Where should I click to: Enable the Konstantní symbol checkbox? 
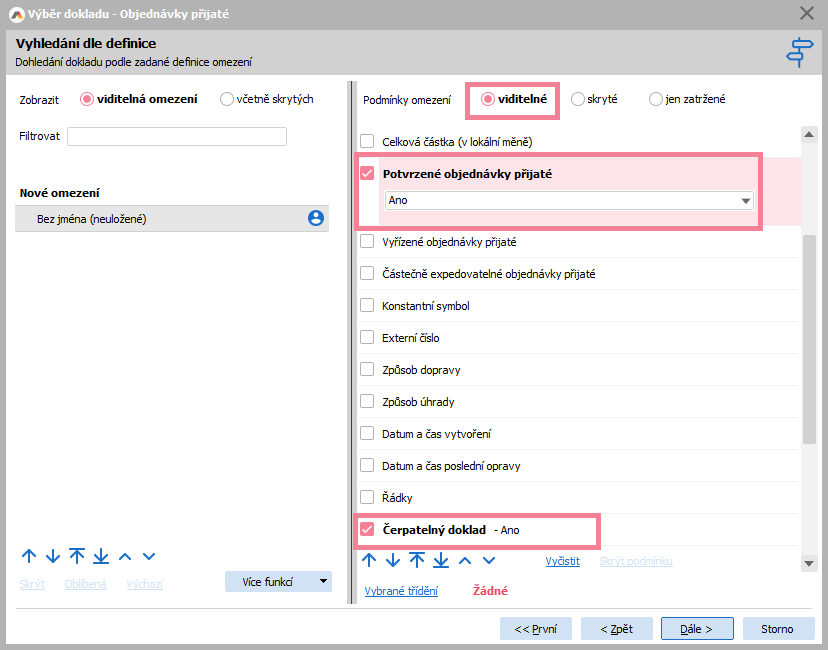[x=367, y=306]
